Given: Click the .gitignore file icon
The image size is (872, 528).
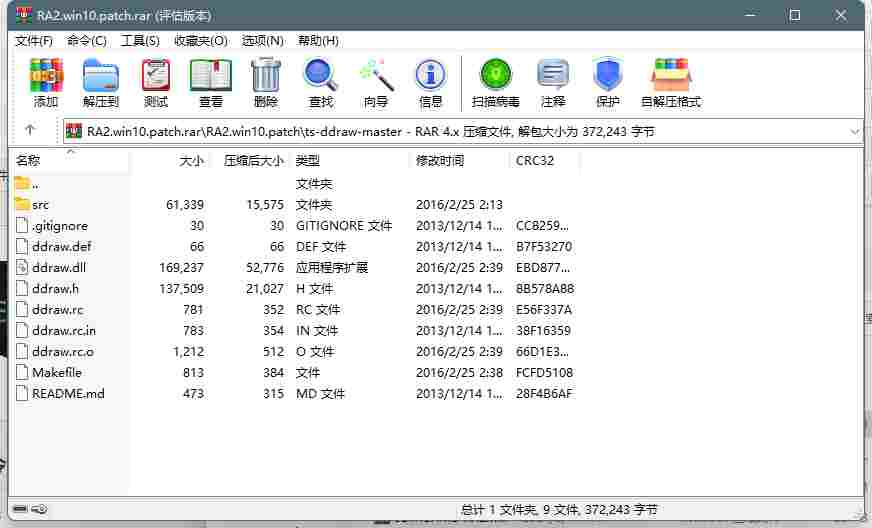Looking at the screenshot, I should coord(22,225).
